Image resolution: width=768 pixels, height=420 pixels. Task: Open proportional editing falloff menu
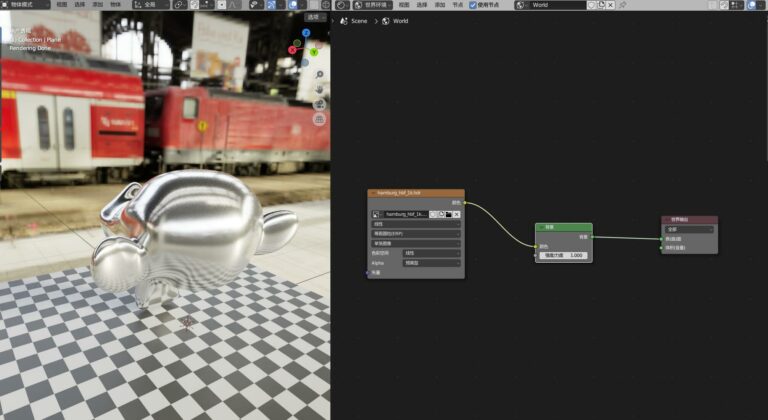(x=233, y=5)
